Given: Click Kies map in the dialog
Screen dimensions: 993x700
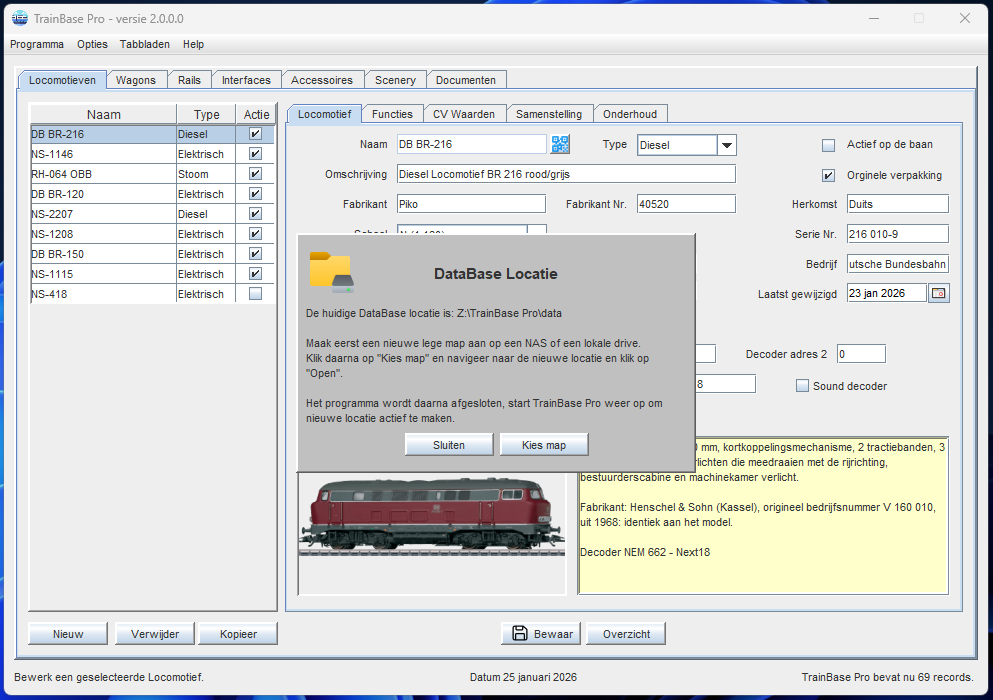Looking at the screenshot, I should (544, 444).
